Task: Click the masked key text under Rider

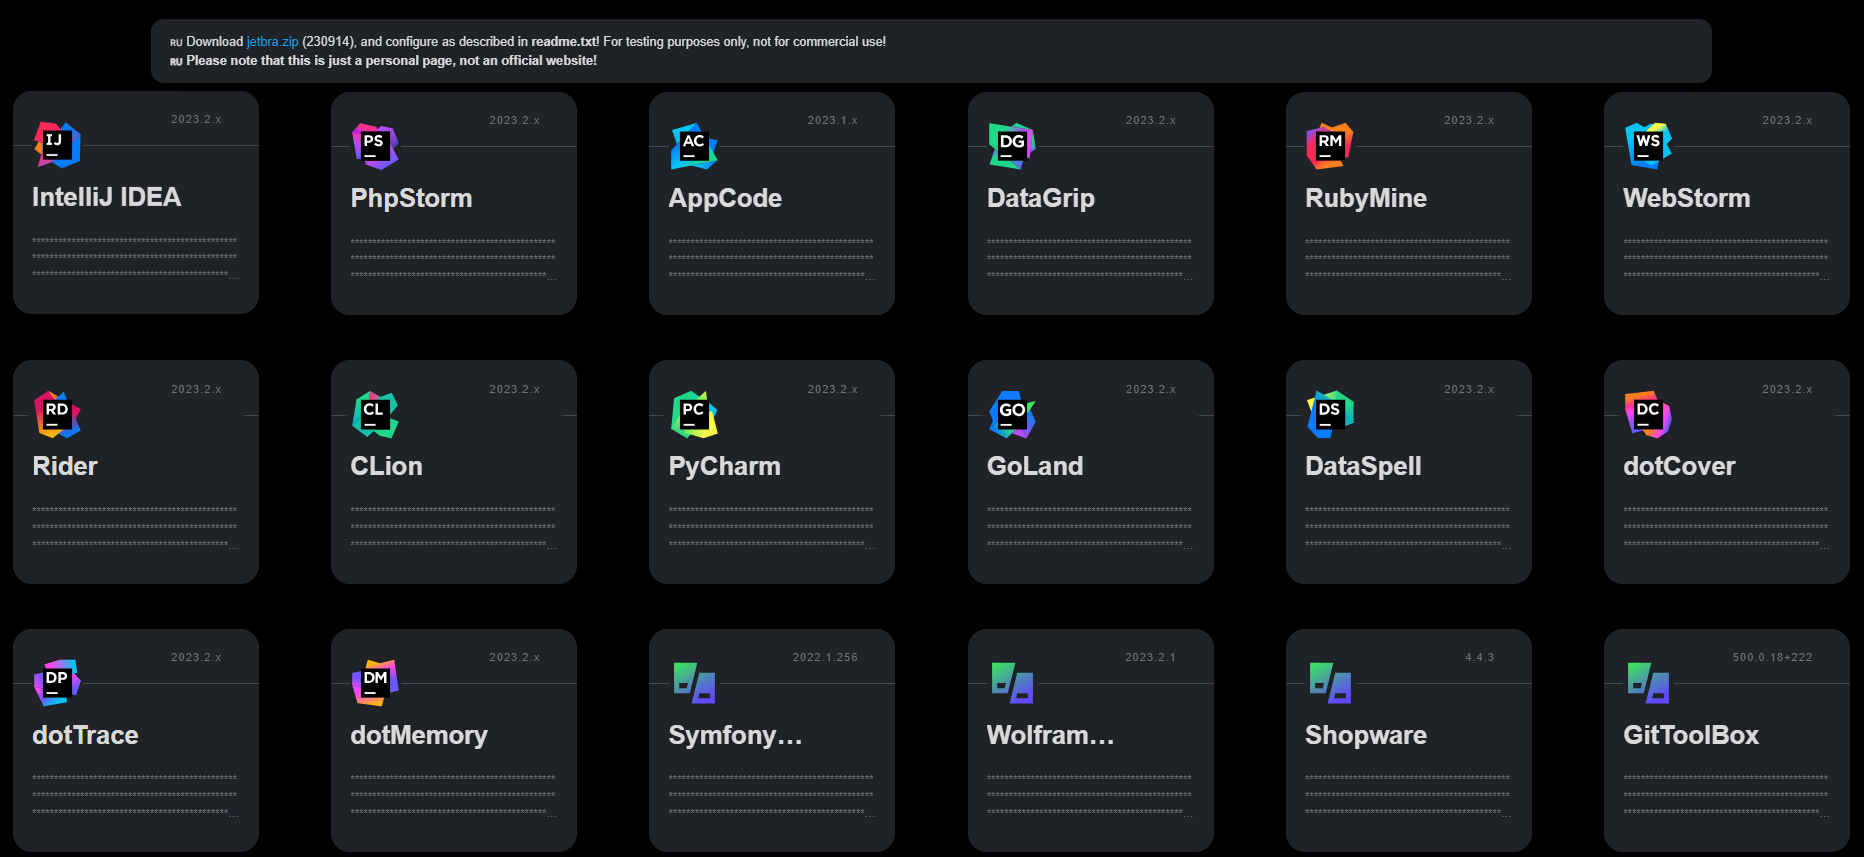Action: [x=135, y=526]
